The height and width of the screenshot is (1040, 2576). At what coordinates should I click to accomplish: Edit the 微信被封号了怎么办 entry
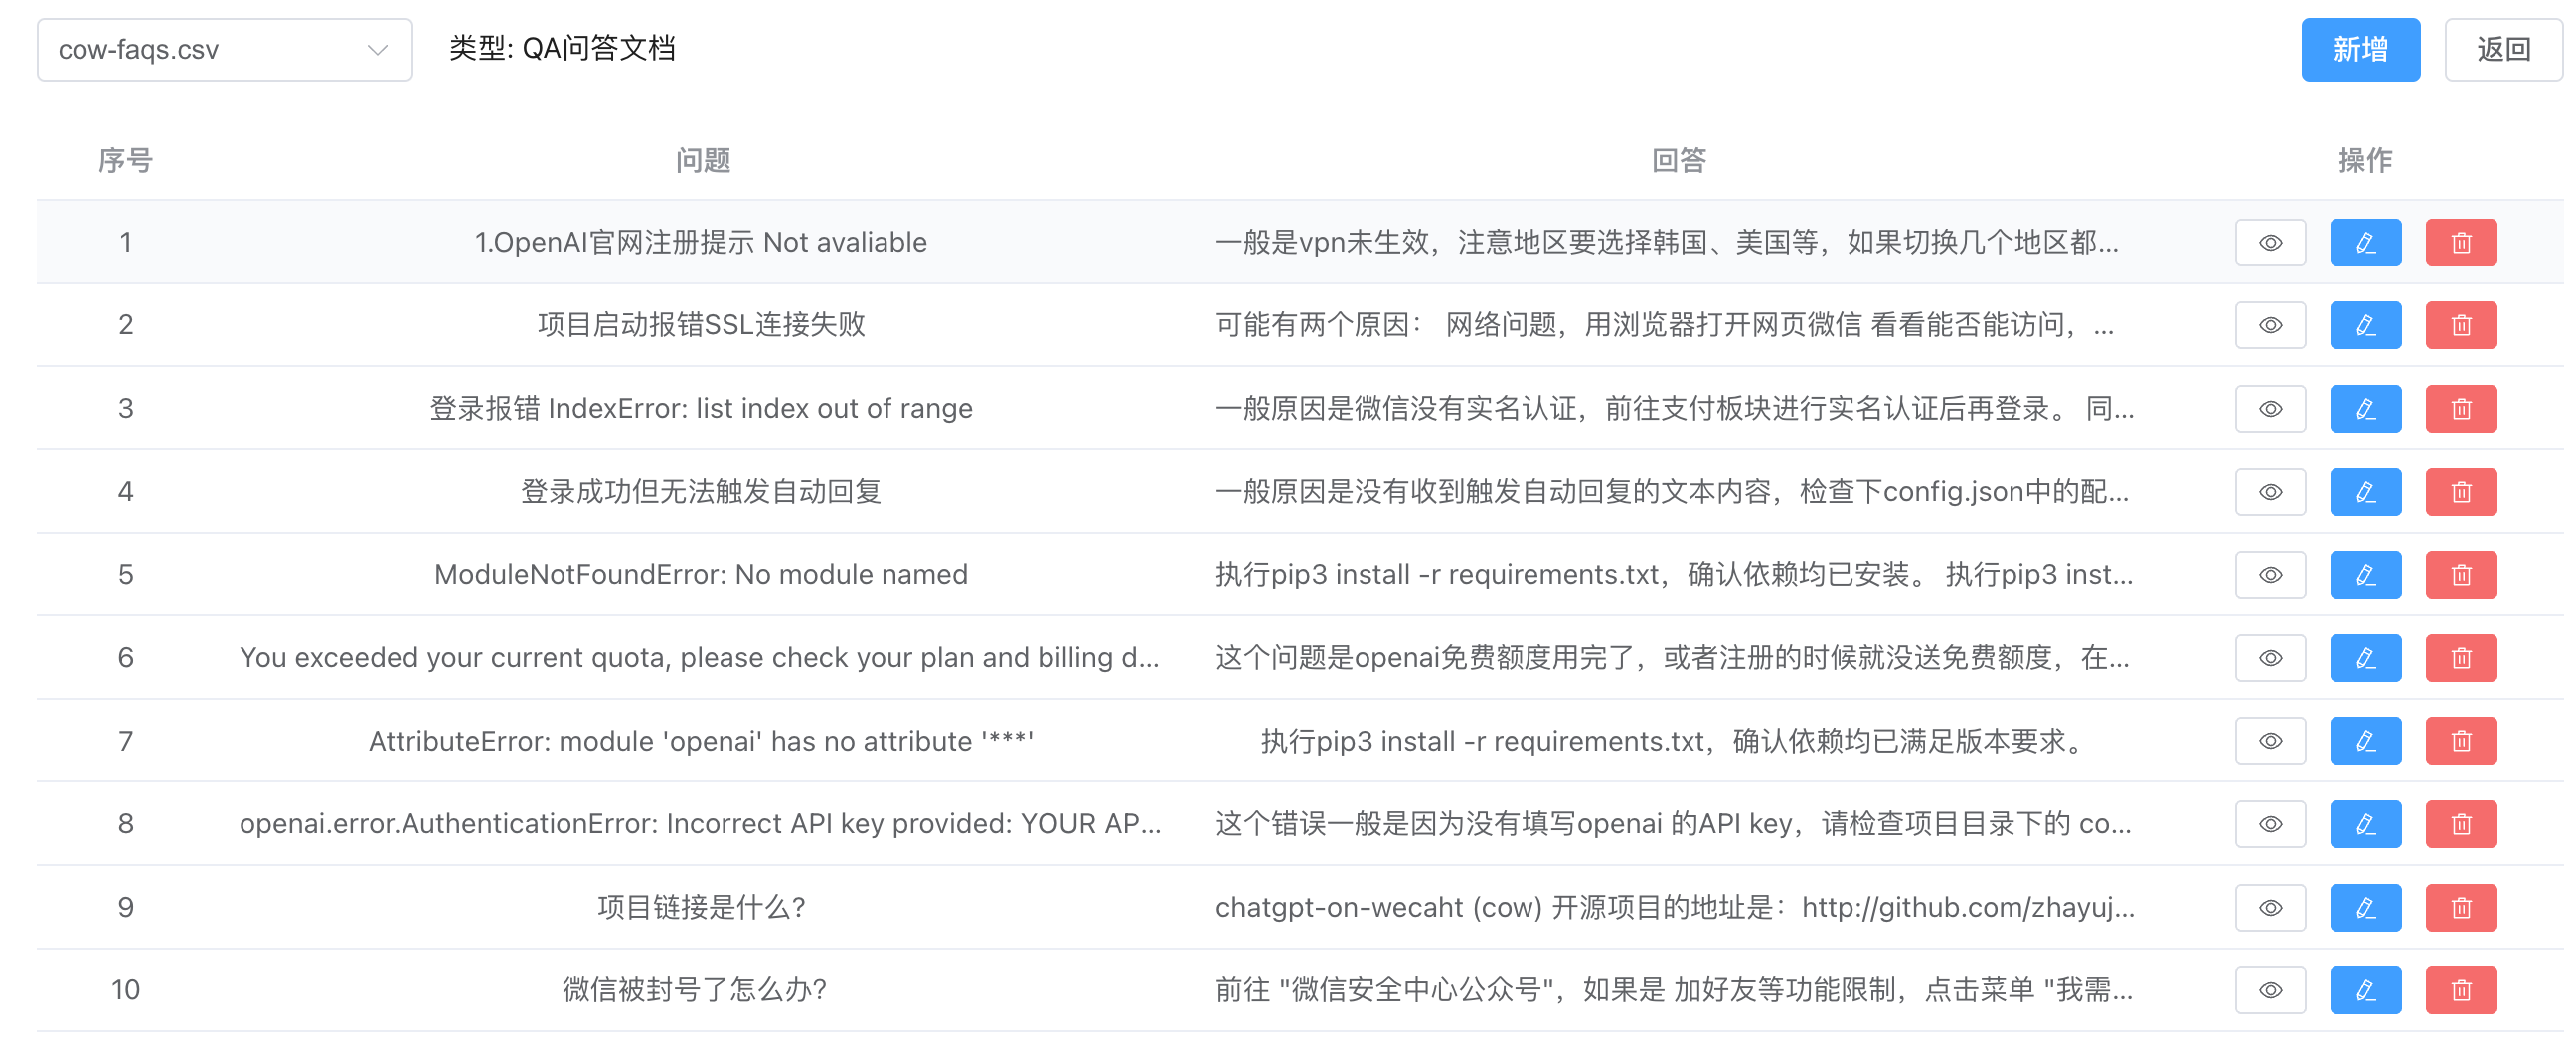pos(2364,989)
